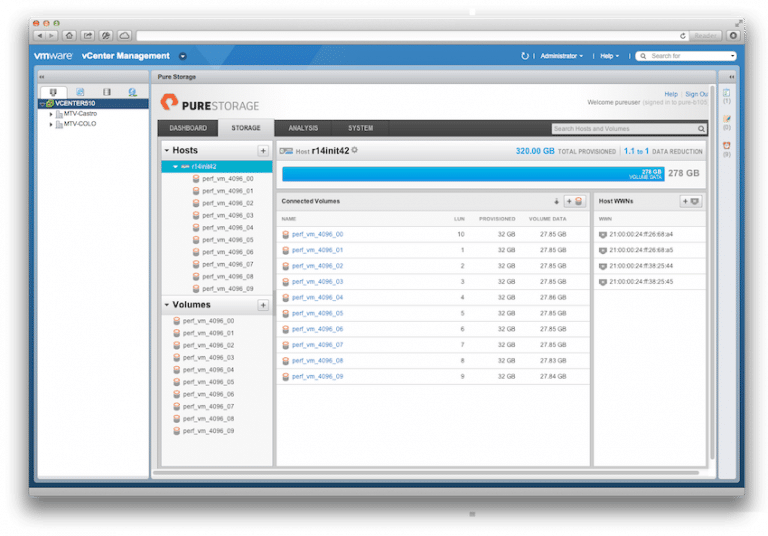Expand the MTV-Castro datacenter node
This screenshot has width=768, height=536.
51,114
